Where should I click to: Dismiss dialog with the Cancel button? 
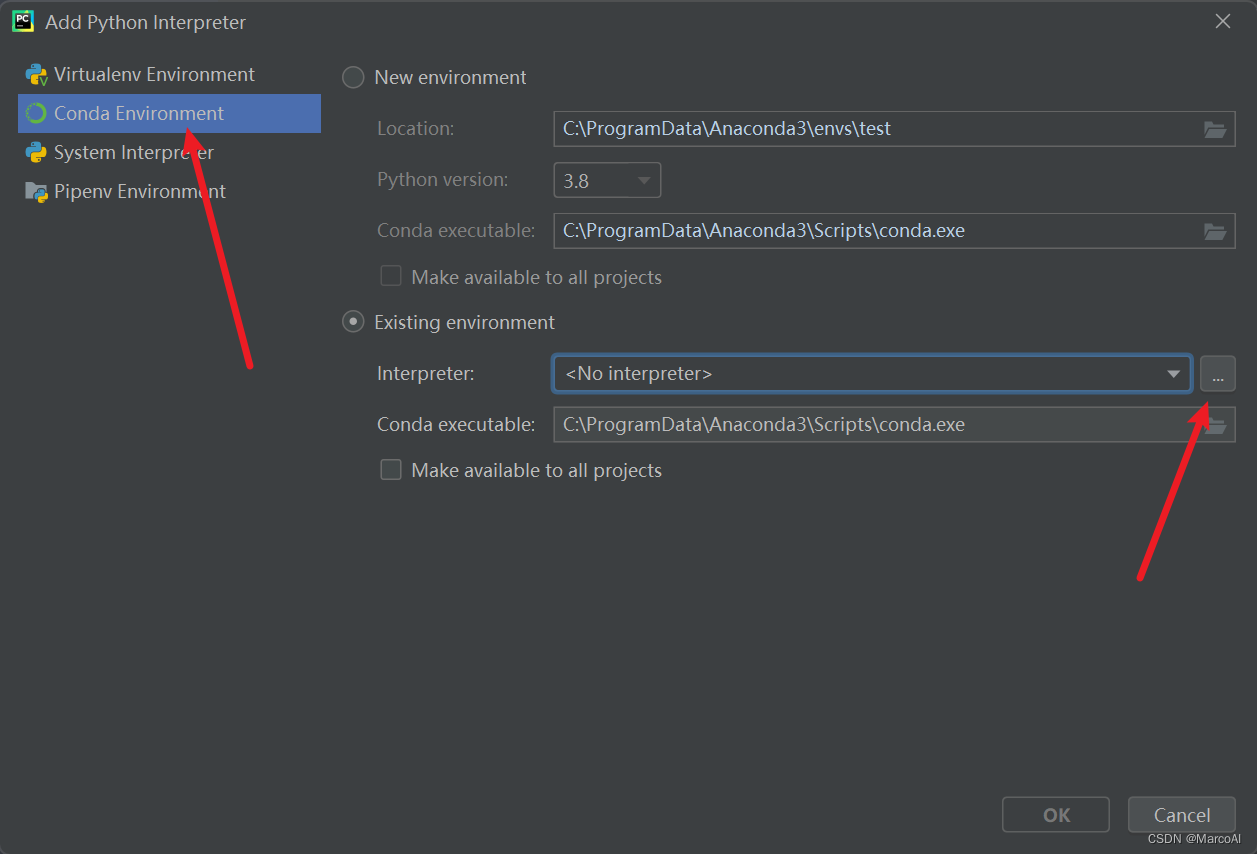1182,815
